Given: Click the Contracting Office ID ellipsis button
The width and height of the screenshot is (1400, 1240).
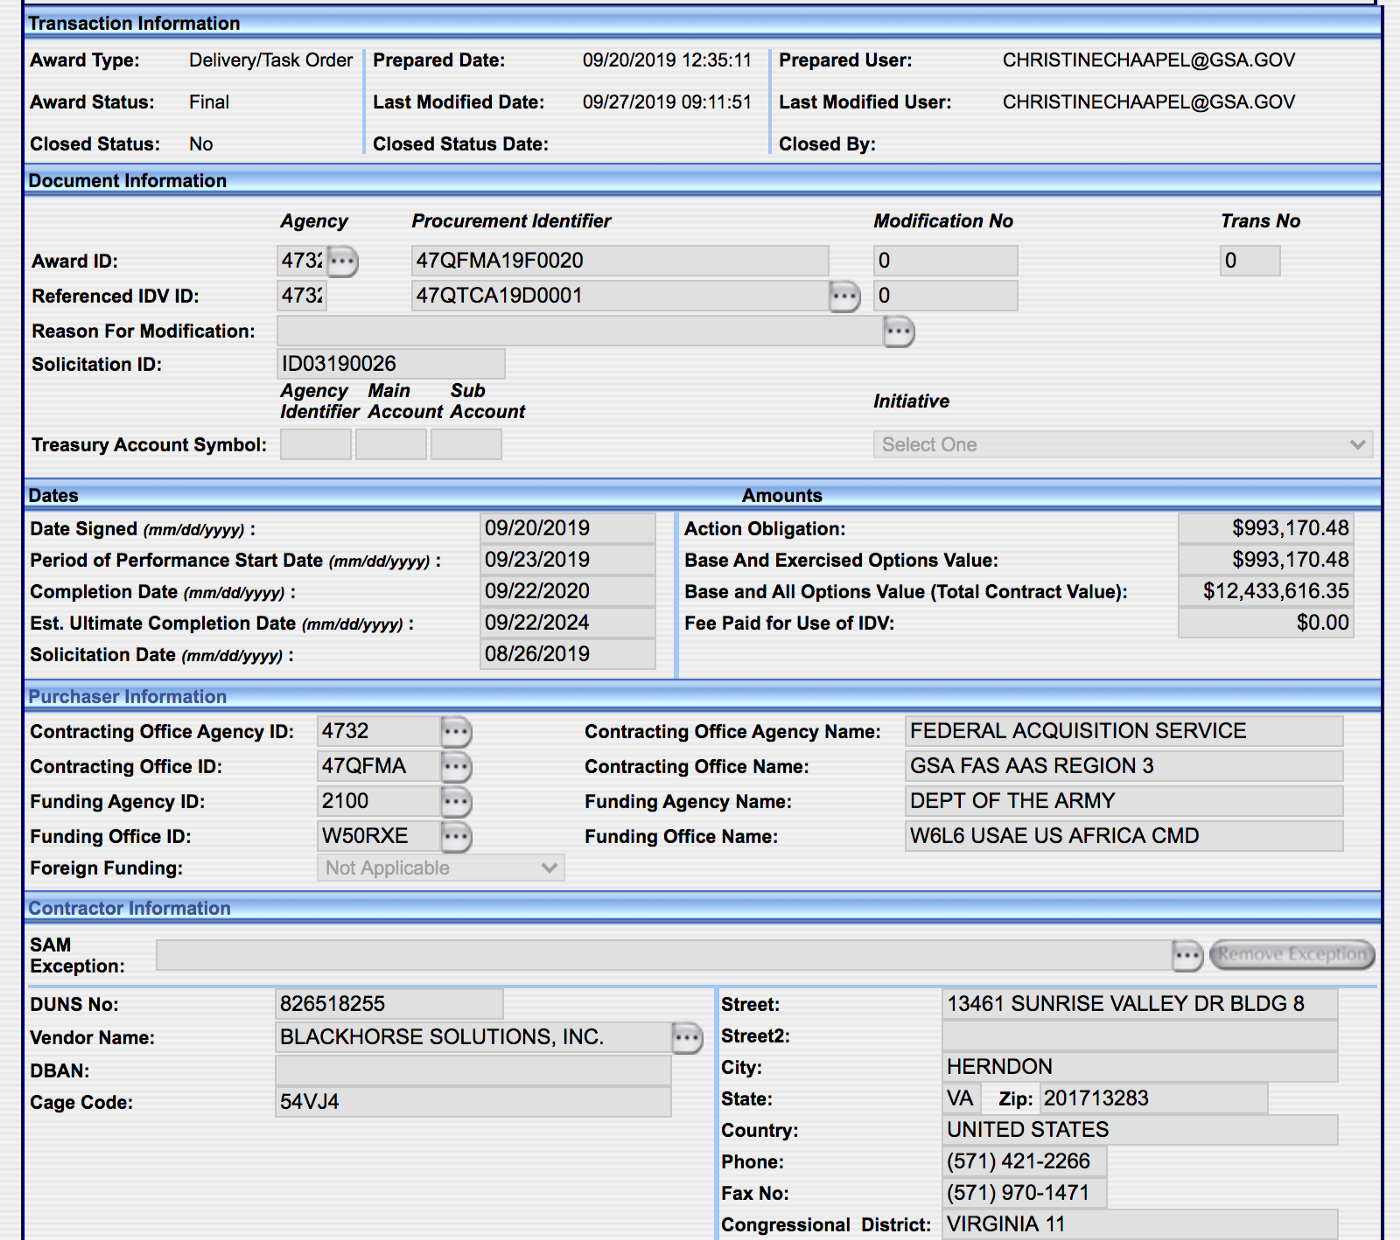Looking at the screenshot, I should pos(456,767).
